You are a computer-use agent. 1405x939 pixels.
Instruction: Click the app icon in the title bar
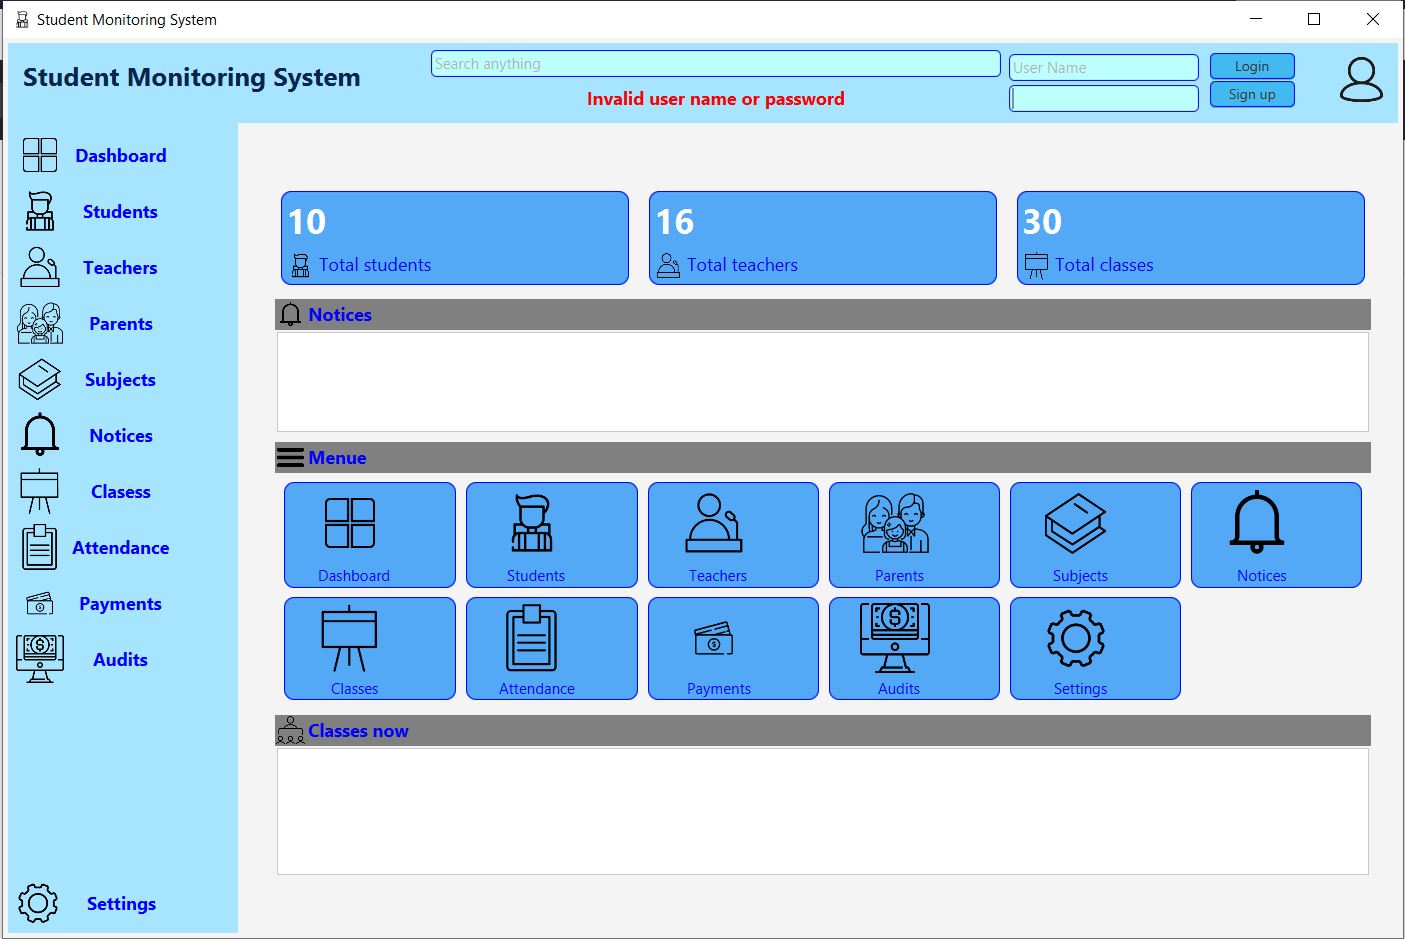(x=22, y=20)
